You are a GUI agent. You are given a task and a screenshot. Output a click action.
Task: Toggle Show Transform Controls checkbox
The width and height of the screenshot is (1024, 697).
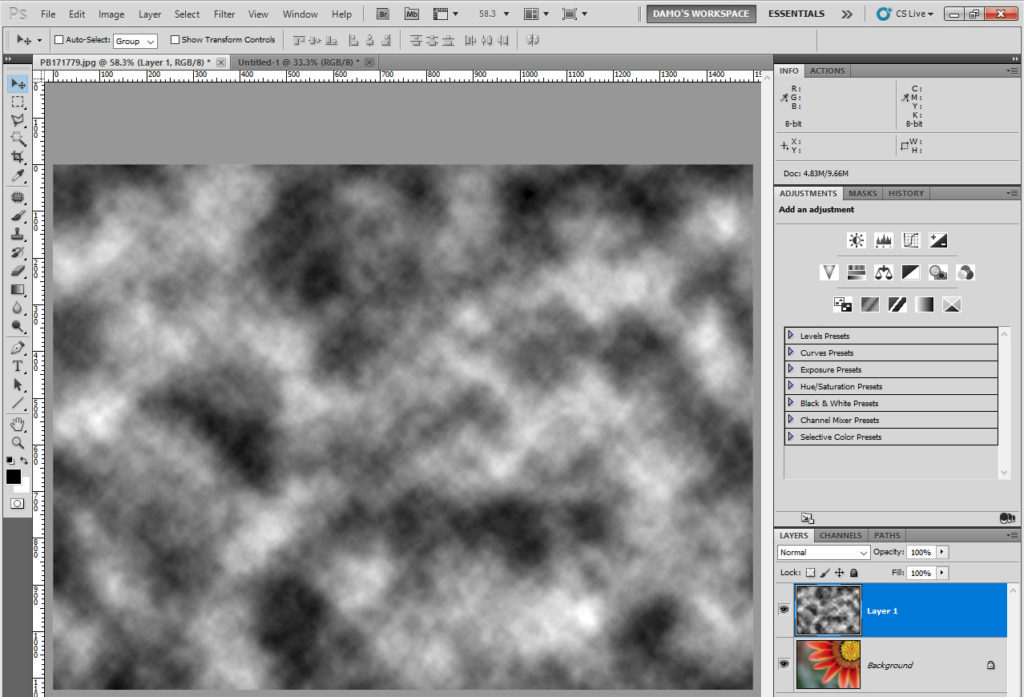(175, 40)
